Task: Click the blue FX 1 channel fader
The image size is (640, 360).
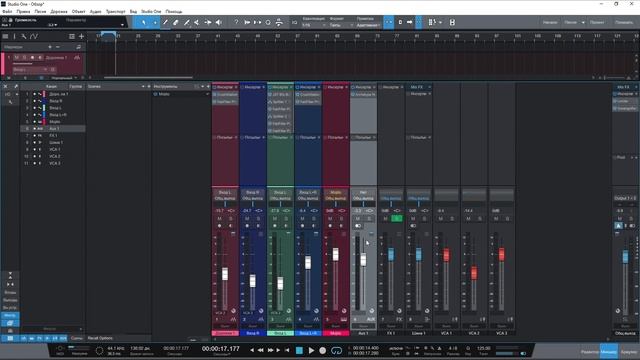Action: pos(391,254)
